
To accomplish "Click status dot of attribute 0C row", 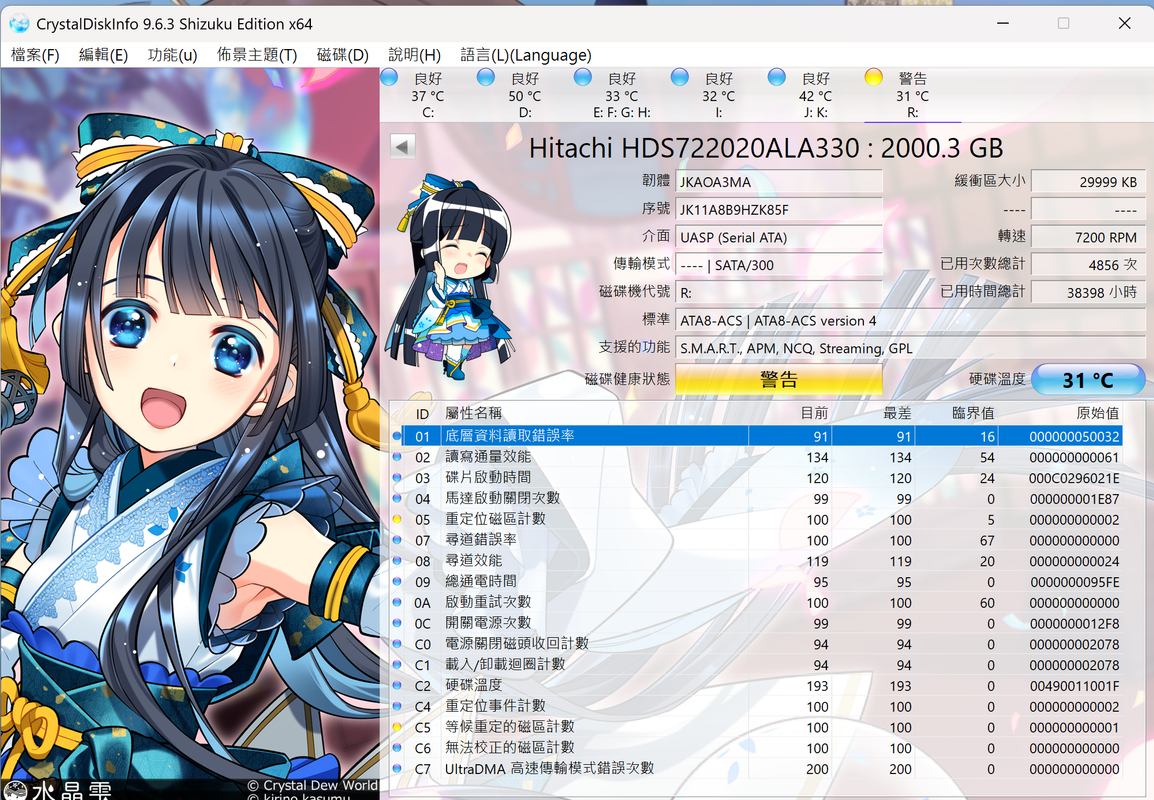I will click(x=397, y=623).
